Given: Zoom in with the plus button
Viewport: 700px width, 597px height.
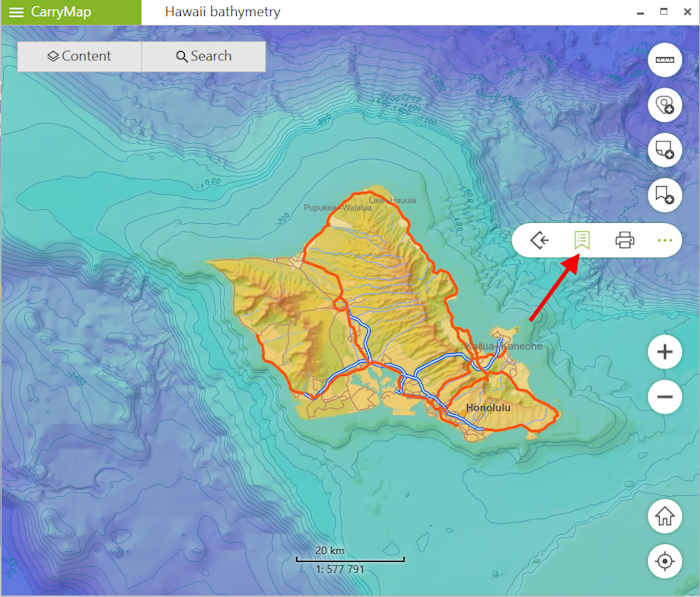Looking at the screenshot, I should [x=664, y=352].
